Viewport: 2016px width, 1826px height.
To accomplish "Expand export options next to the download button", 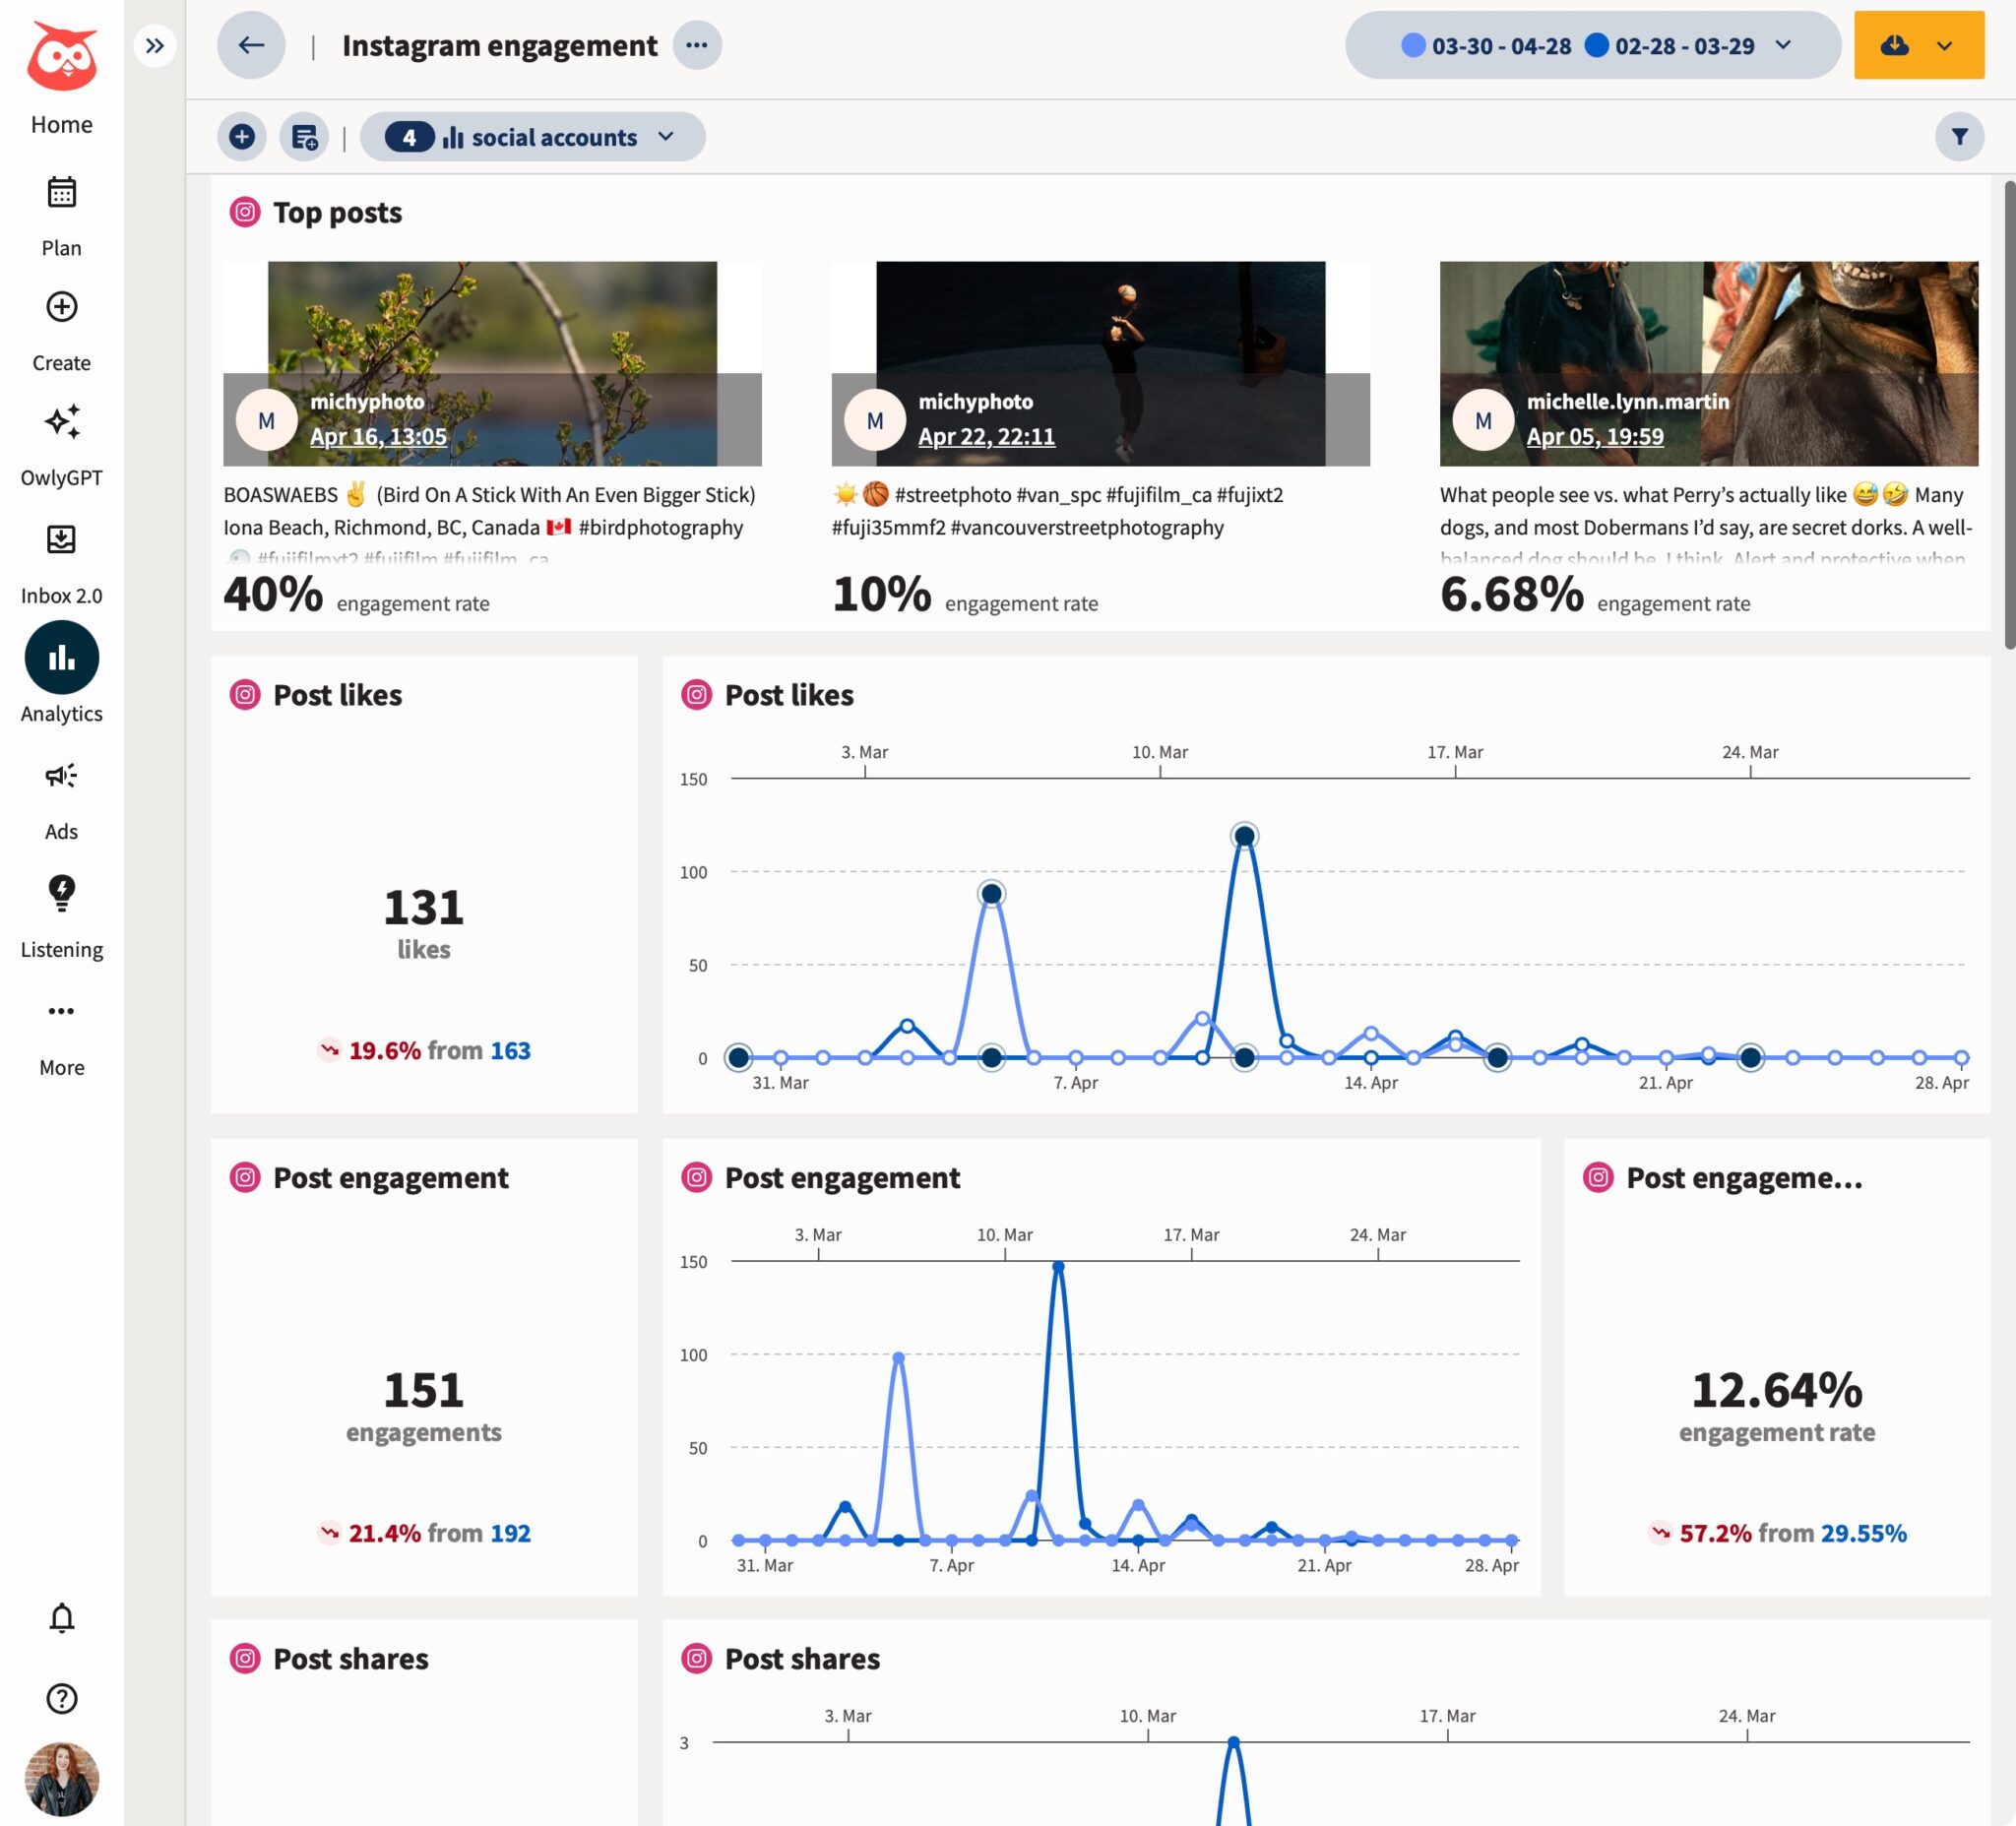I will point(1944,45).
